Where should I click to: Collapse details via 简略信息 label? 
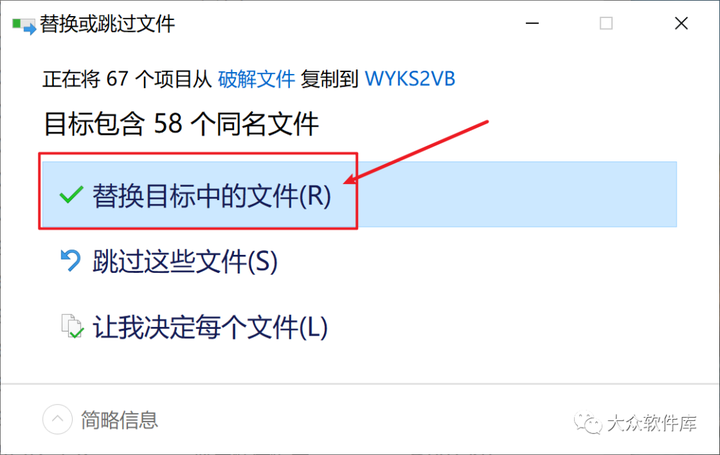(x=119, y=420)
